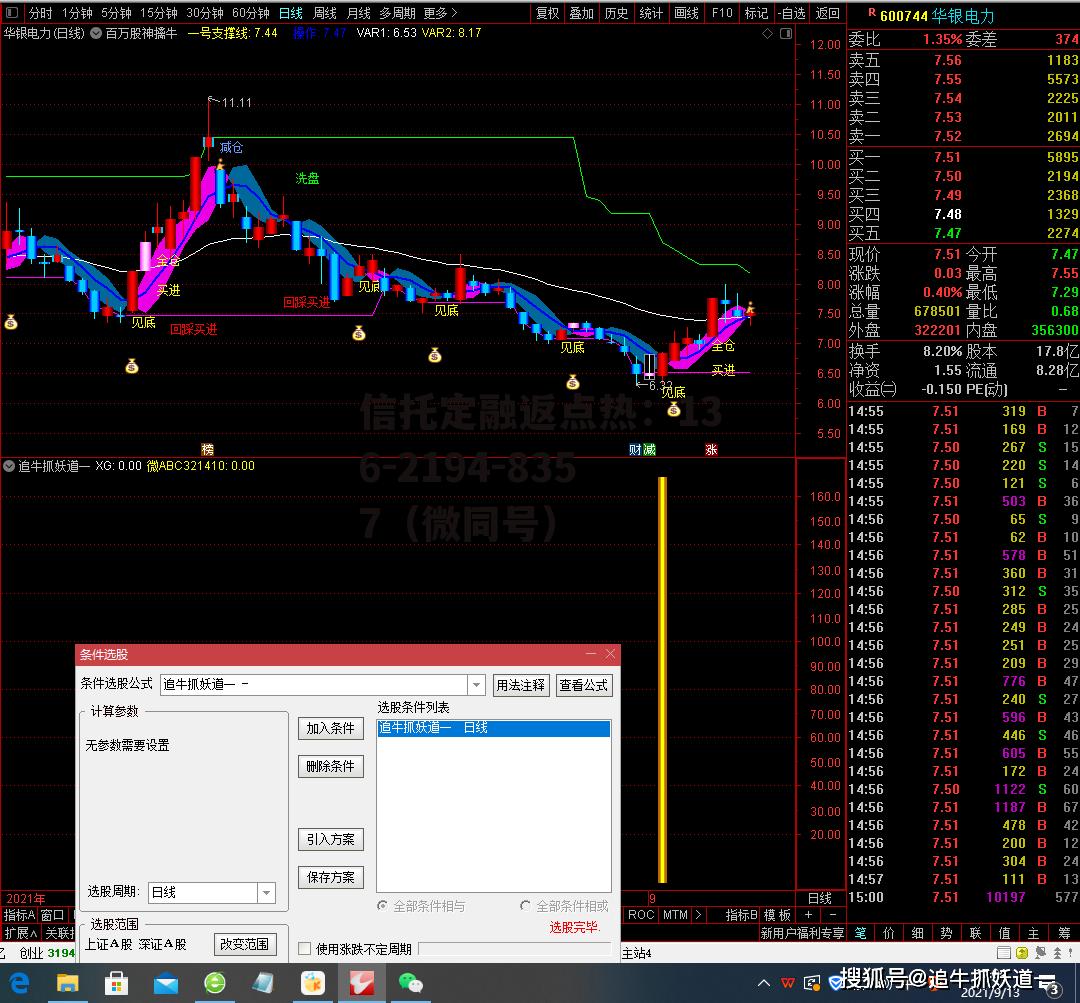Click the 查看公式 button
The height and width of the screenshot is (1003, 1080).
pos(583,685)
